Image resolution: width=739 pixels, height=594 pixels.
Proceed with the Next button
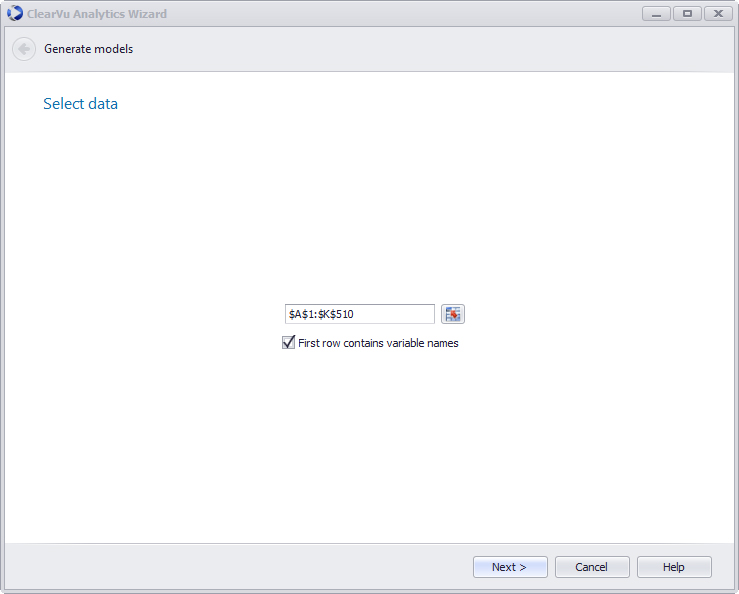[x=510, y=567]
